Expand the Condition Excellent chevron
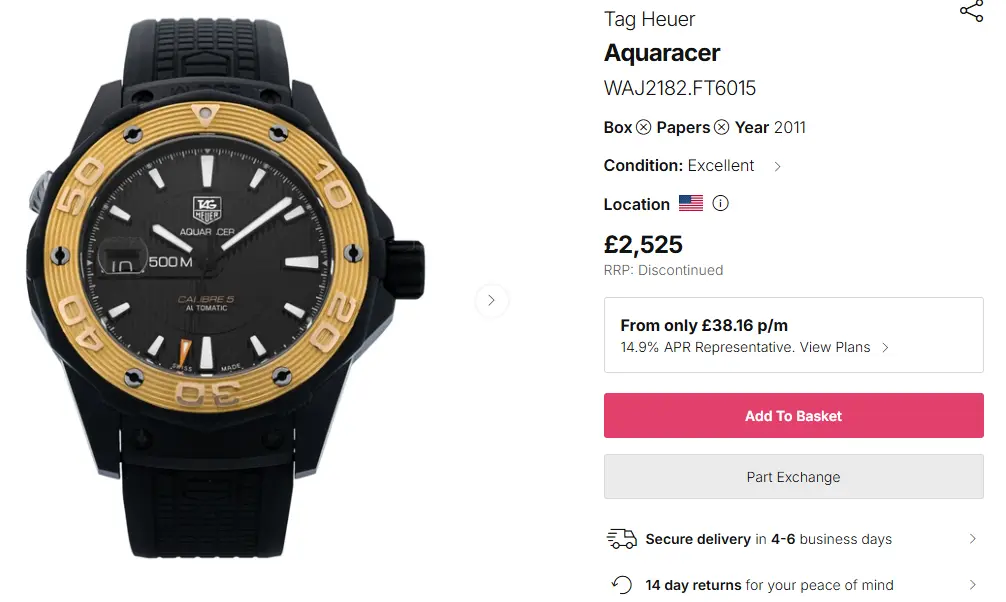 [x=778, y=166]
